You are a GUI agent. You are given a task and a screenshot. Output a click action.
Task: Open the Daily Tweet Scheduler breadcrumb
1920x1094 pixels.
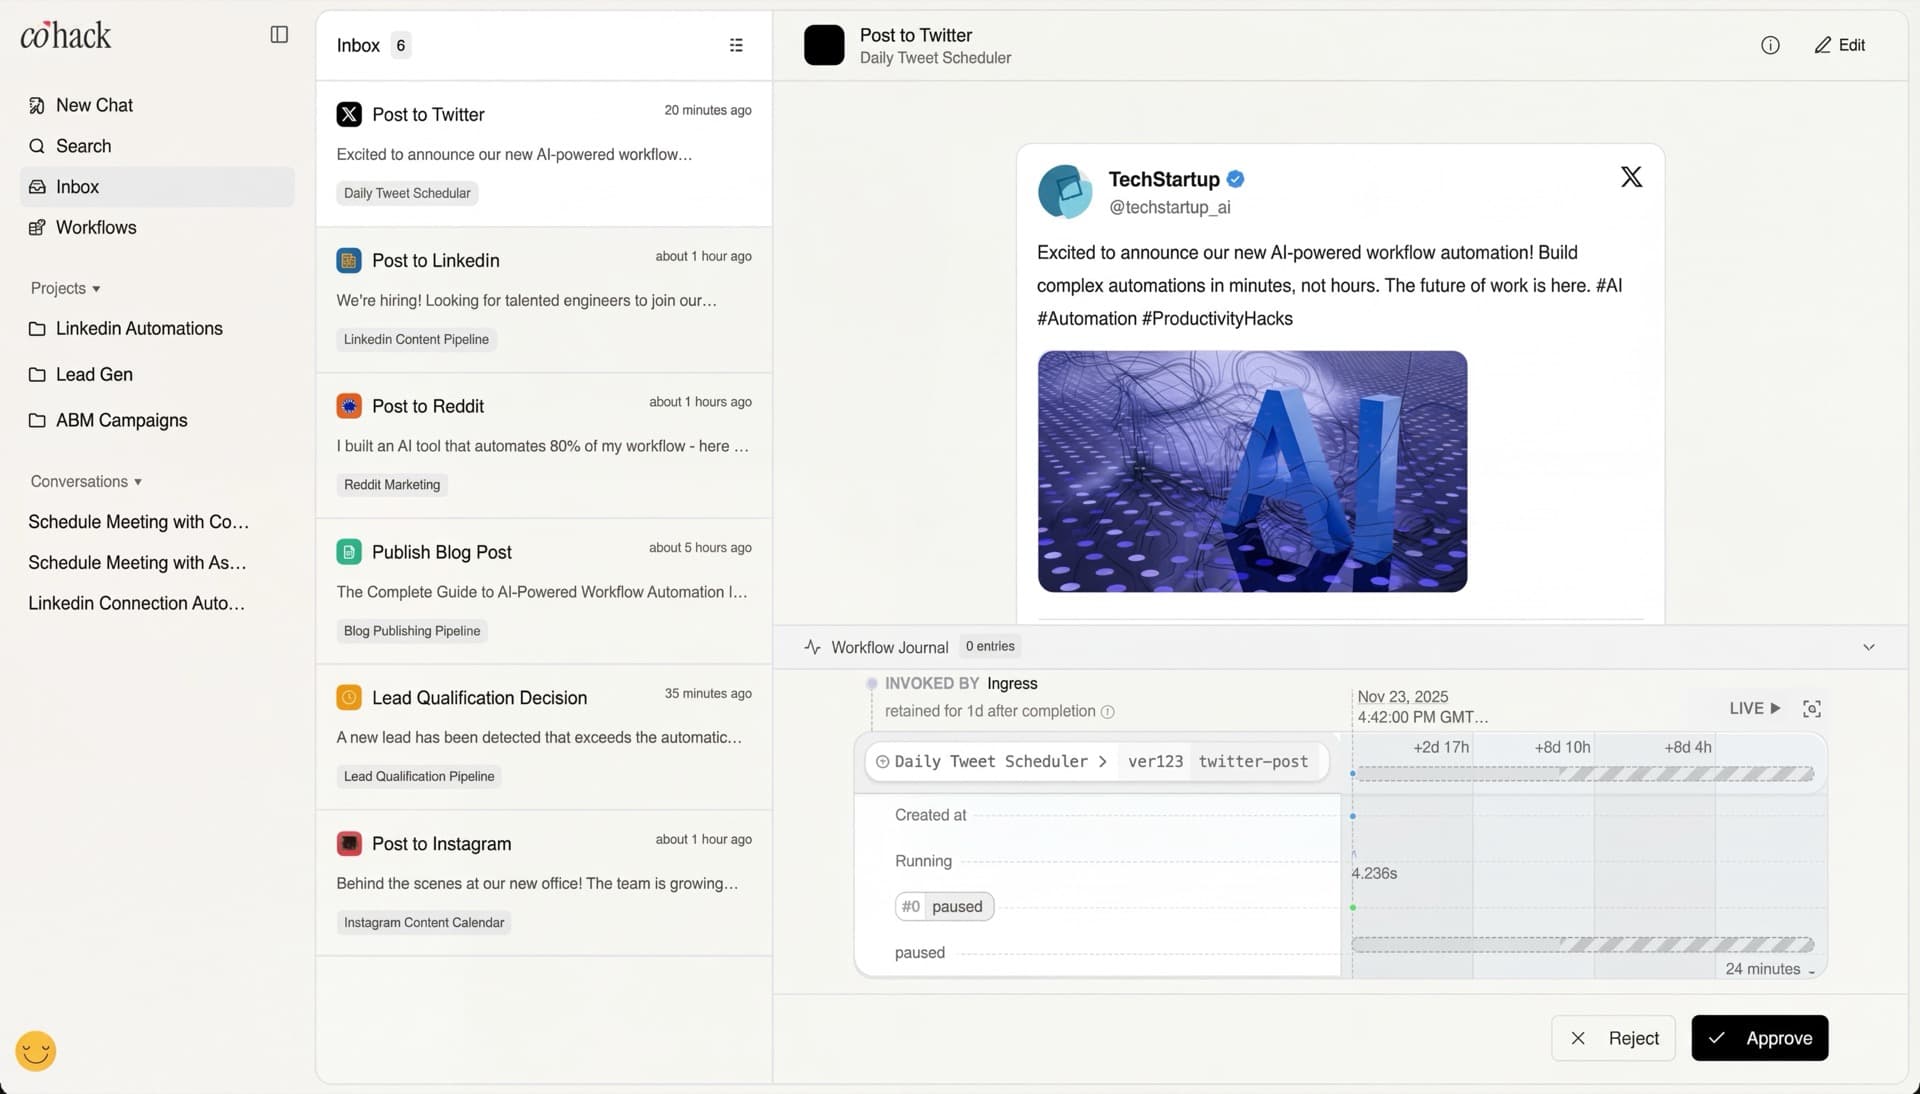(990, 761)
